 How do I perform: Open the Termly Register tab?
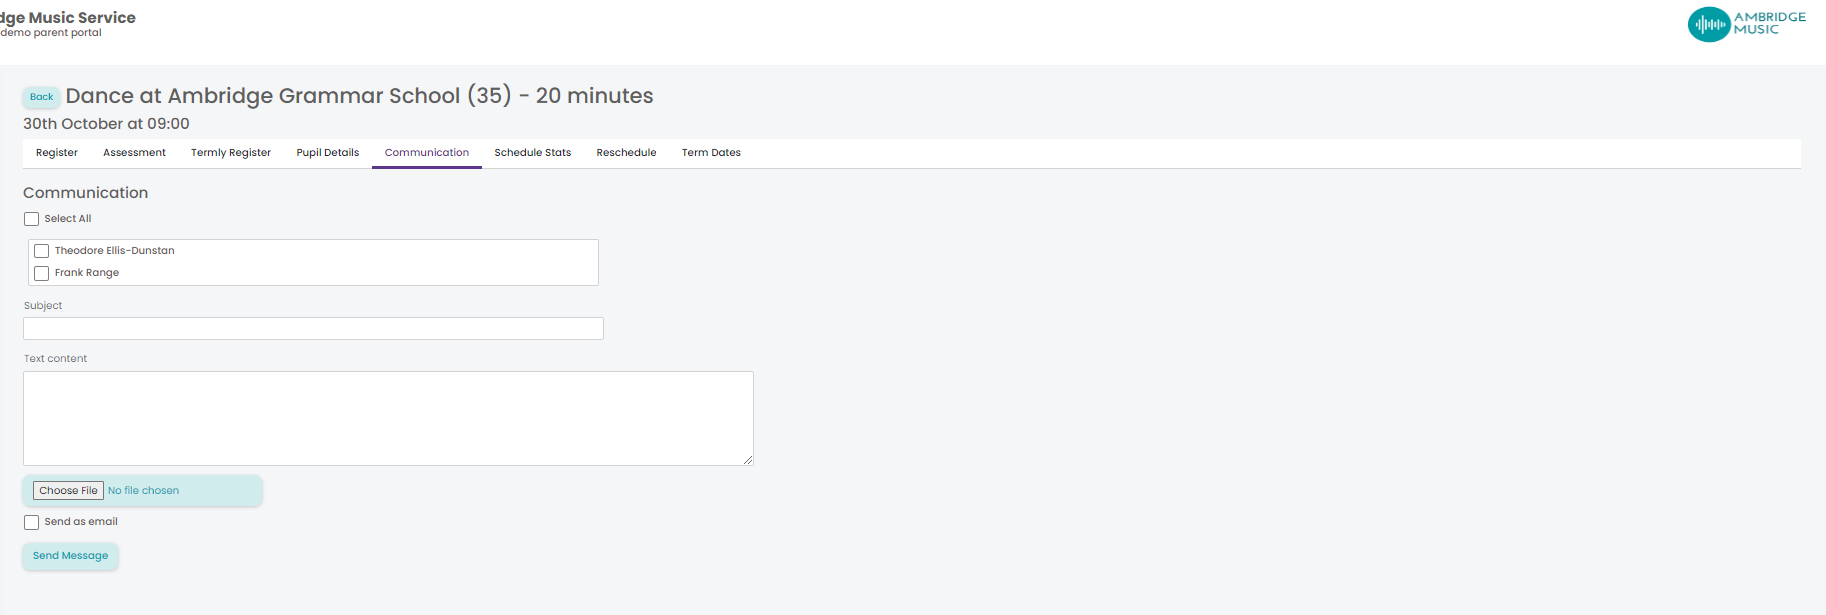point(231,153)
